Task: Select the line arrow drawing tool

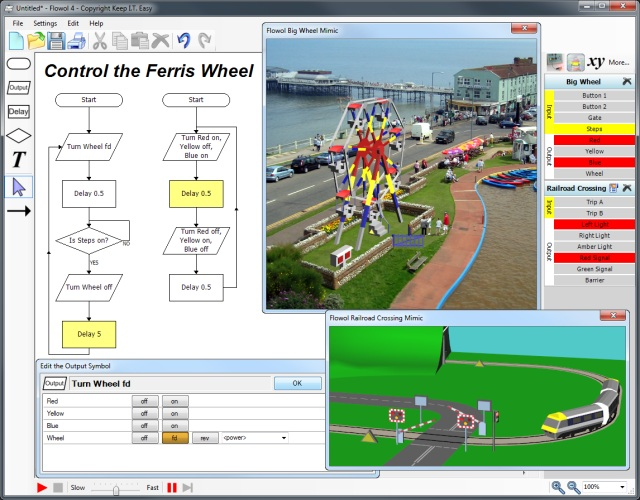Action: pos(18,211)
